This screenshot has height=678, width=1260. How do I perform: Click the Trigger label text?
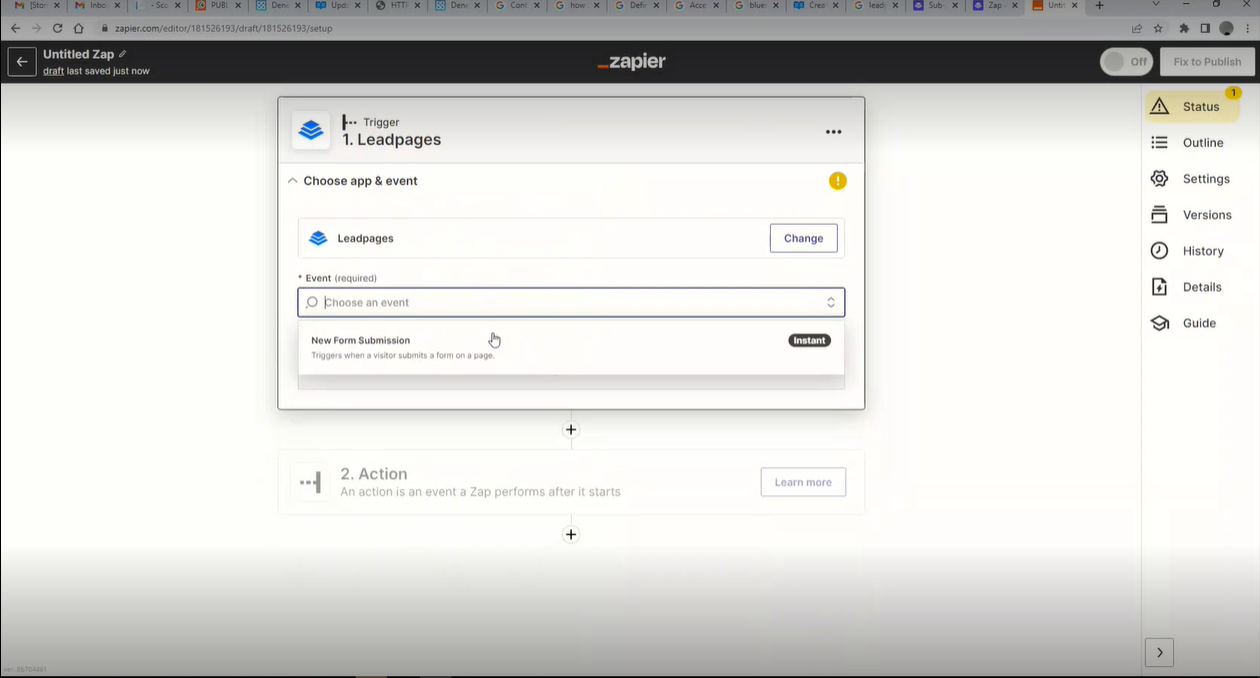point(381,122)
